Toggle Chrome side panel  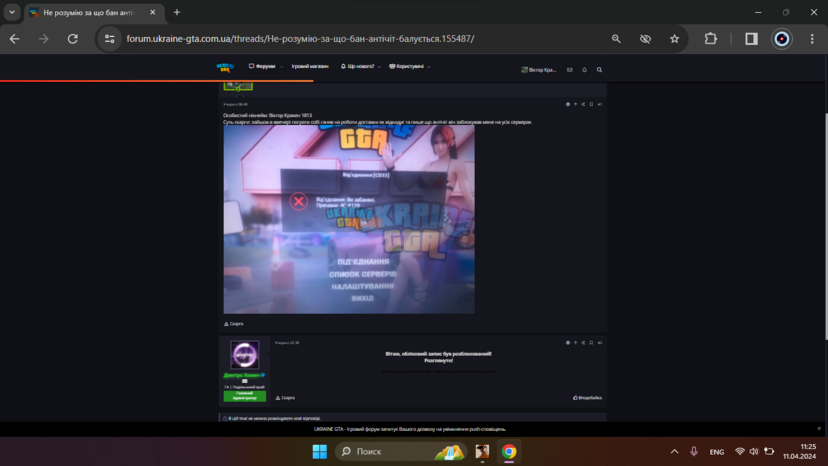pyautogui.click(x=751, y=39)
